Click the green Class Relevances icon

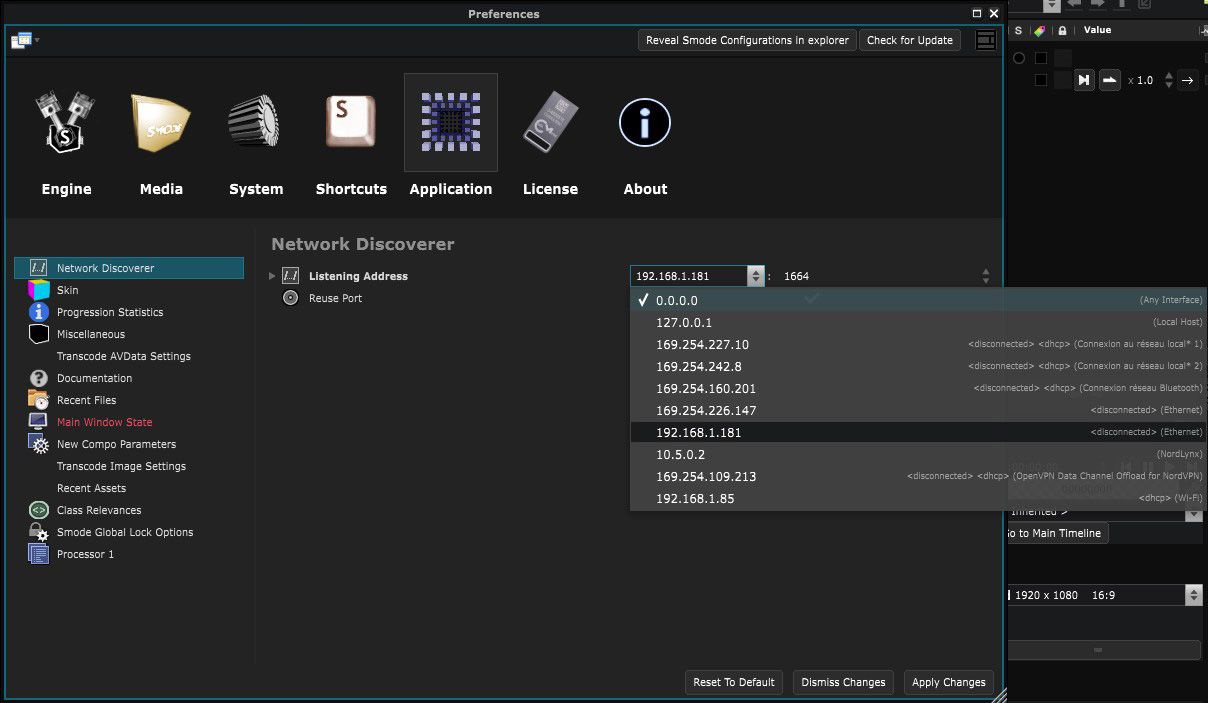[39, 510]
